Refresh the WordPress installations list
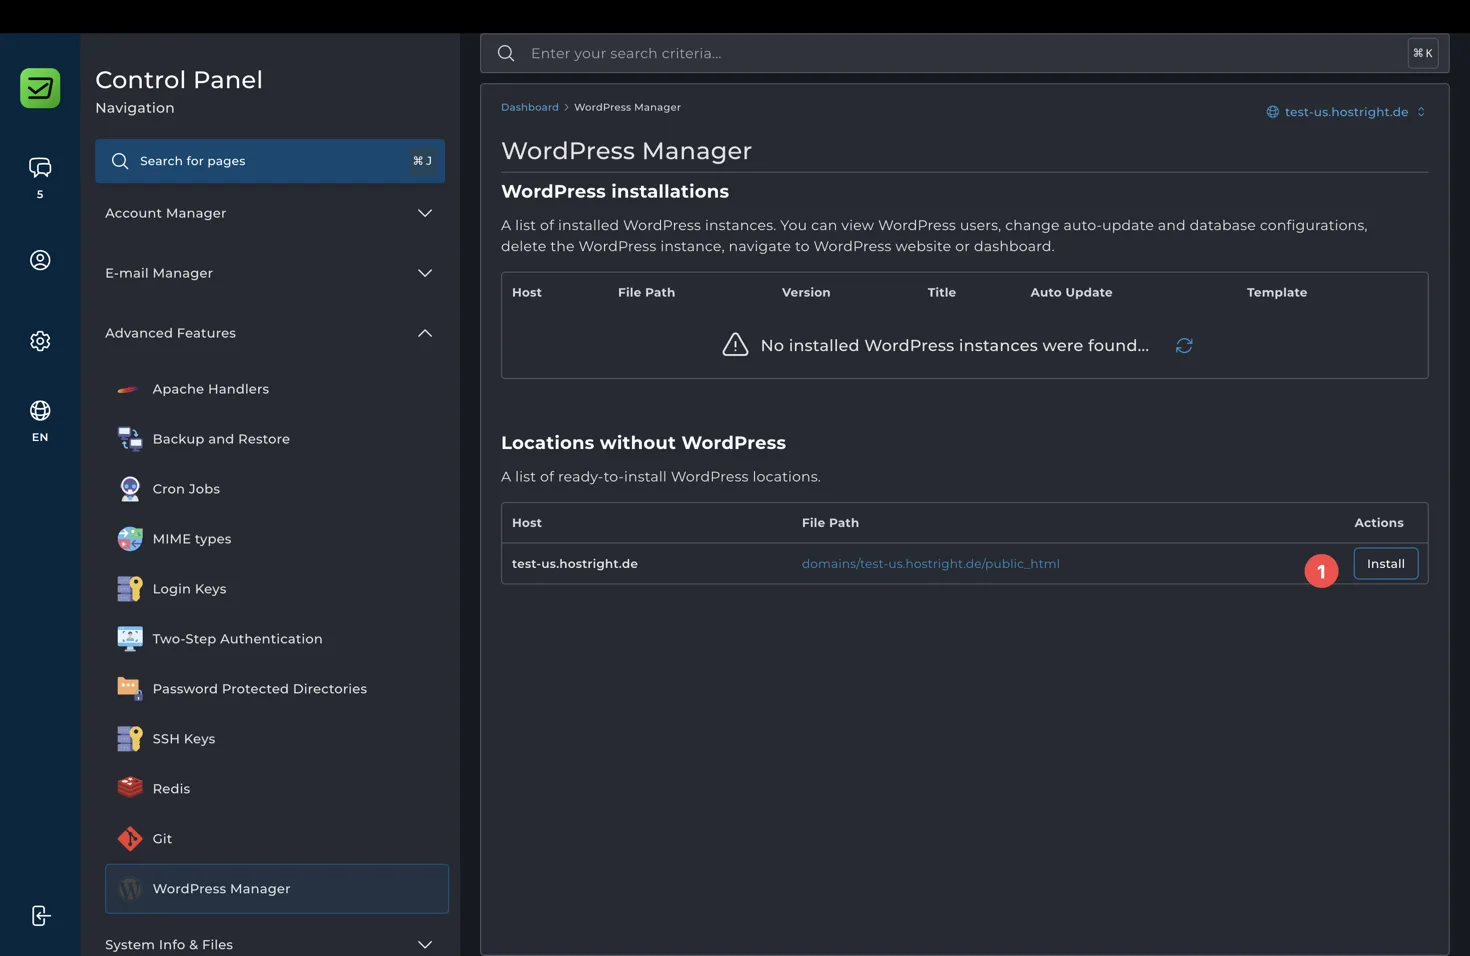The width and height of the screenshot is (1470, 956). click(x=1184, y=346)
